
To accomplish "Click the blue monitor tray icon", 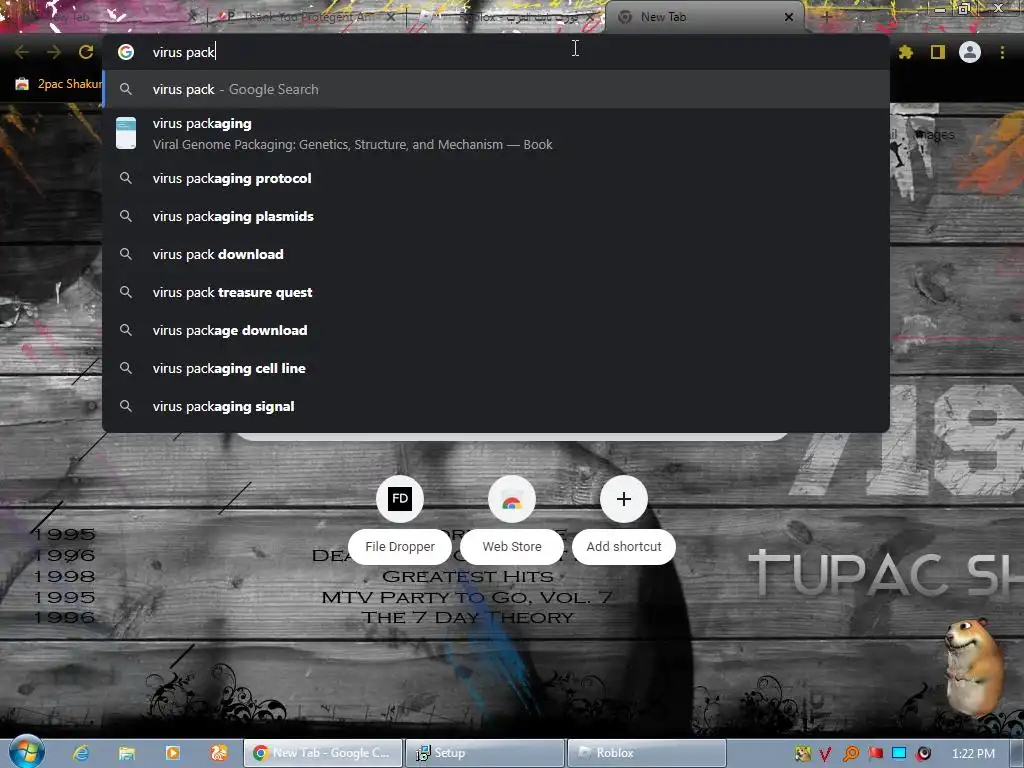I will pos(899,754).
